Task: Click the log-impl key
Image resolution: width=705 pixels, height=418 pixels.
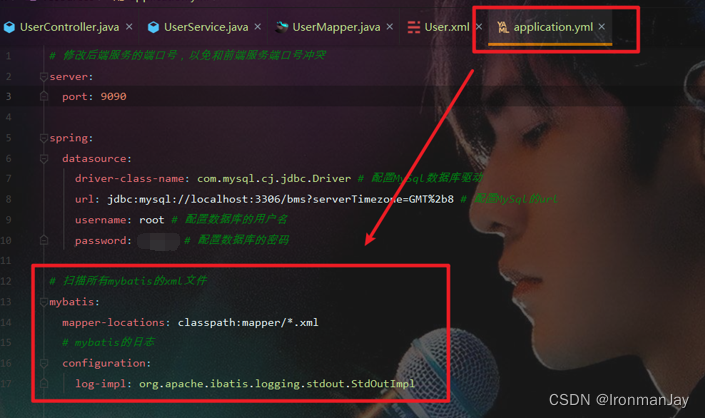Action: [103, 384]
